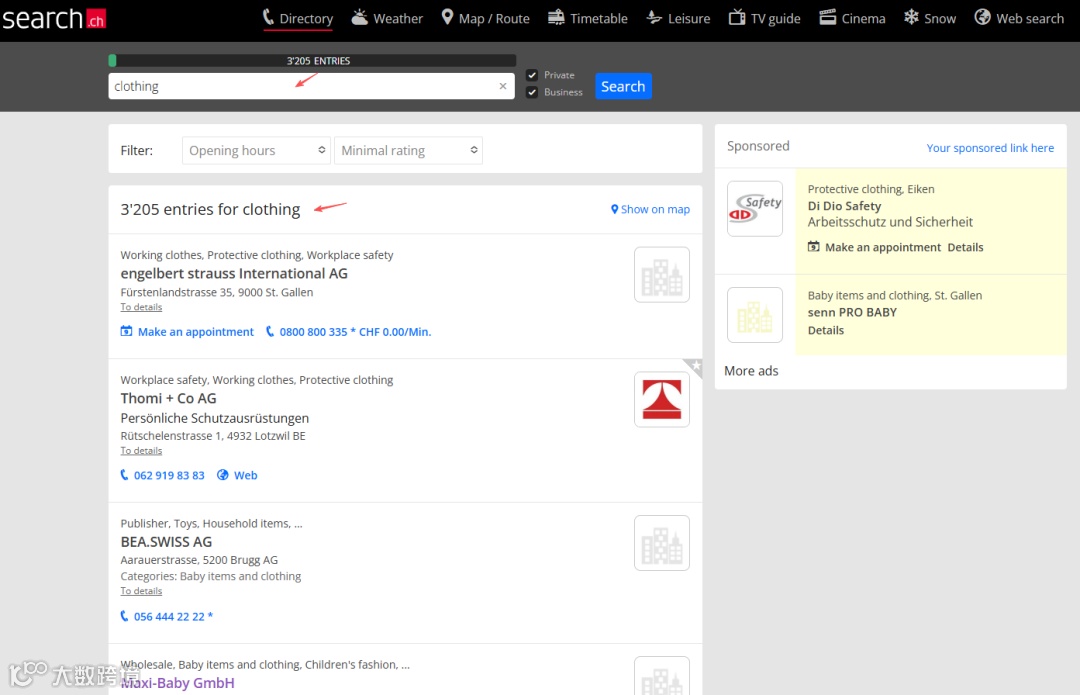Clear the search field with X

coord(503,86)
